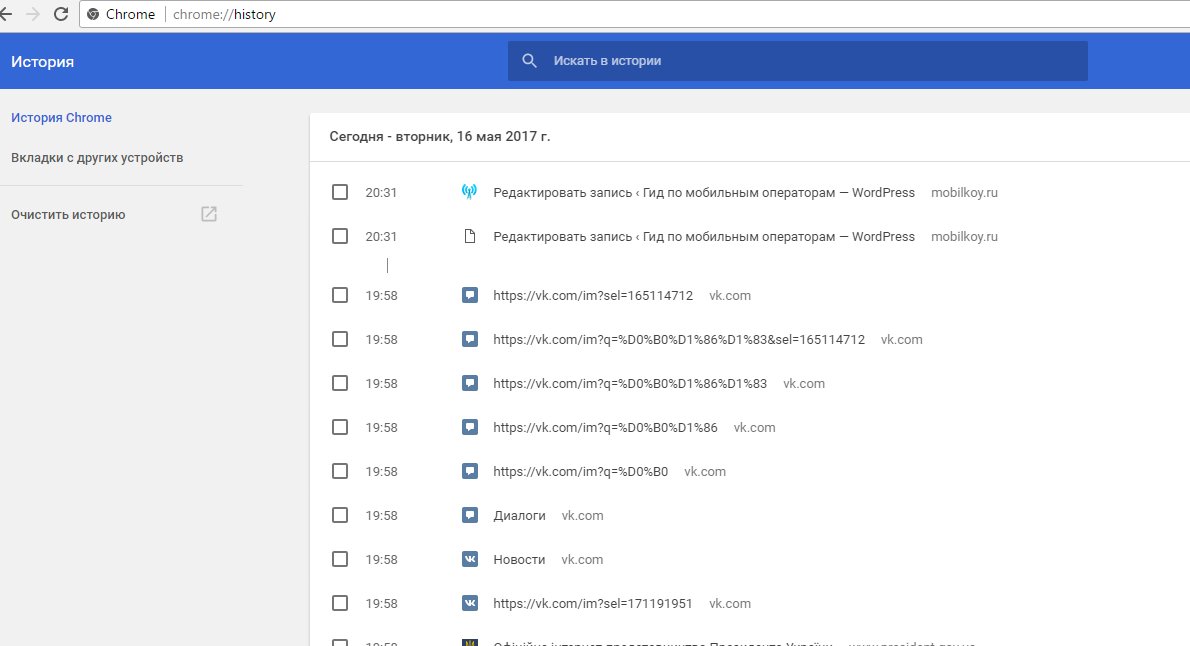The height and width of the screenshot is (646, 1190).
Task: Open the История Chrome sidebar section
Action: (61, 118)
